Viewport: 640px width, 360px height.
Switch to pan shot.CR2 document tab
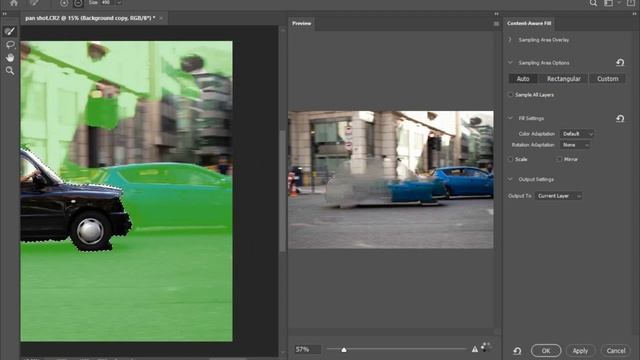pos(90,18)
